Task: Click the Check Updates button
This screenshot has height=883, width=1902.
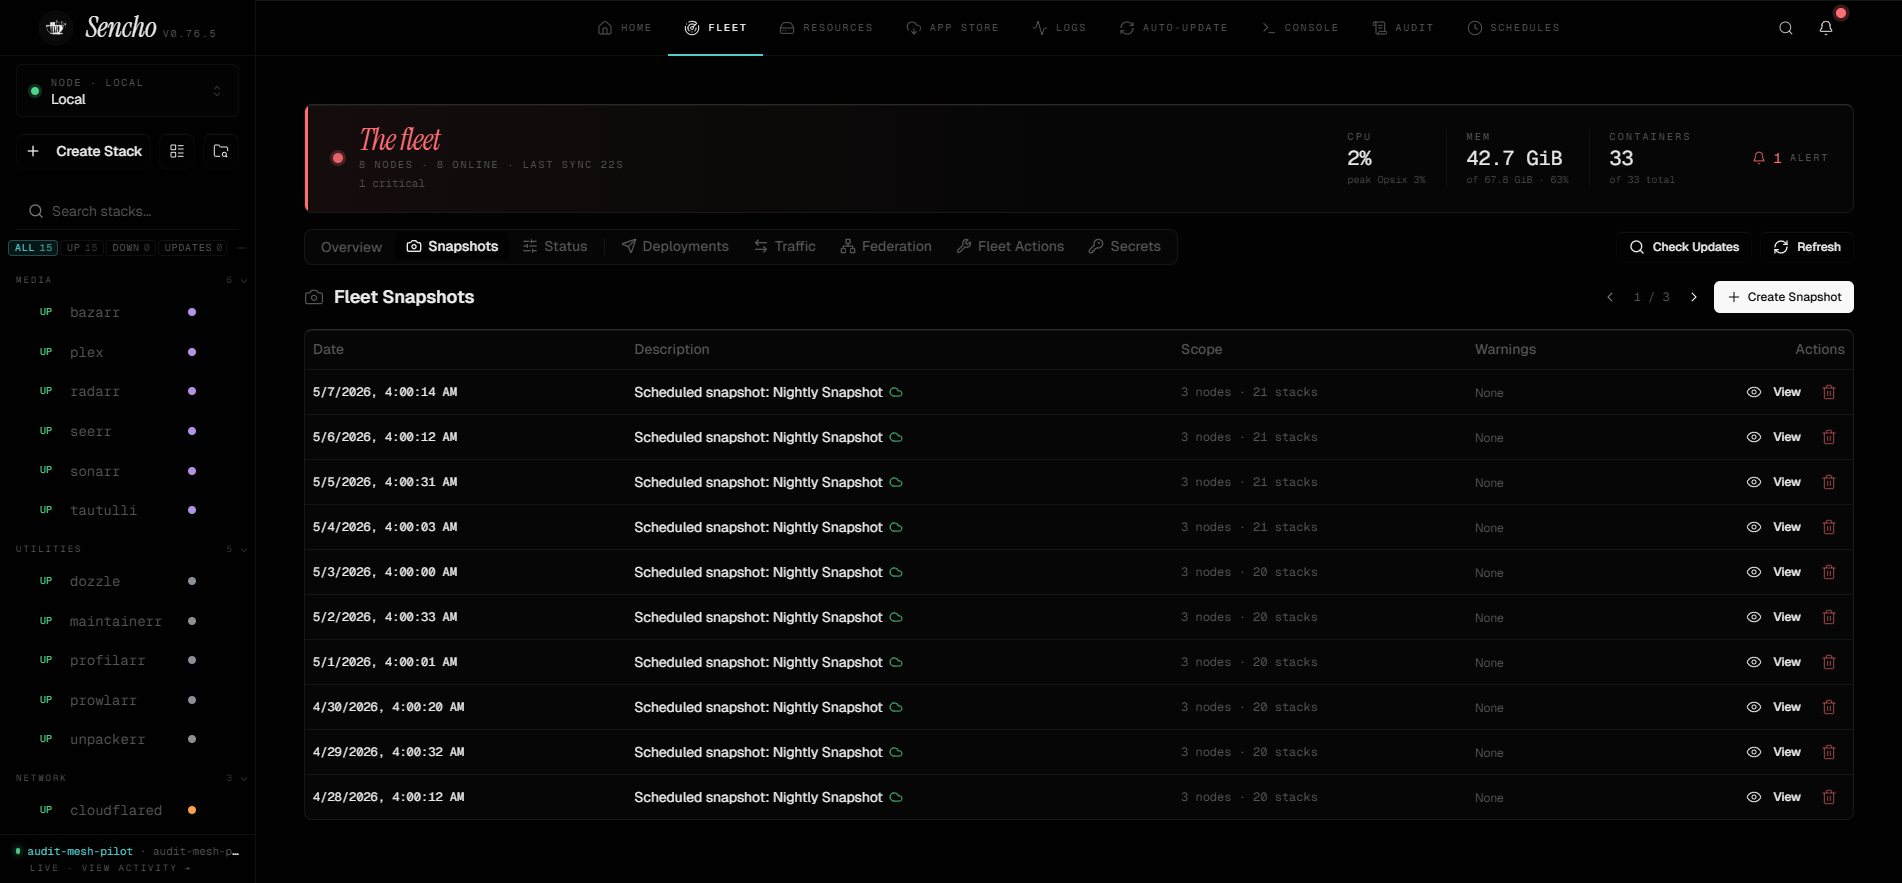Action: (x=1684, y=247)
